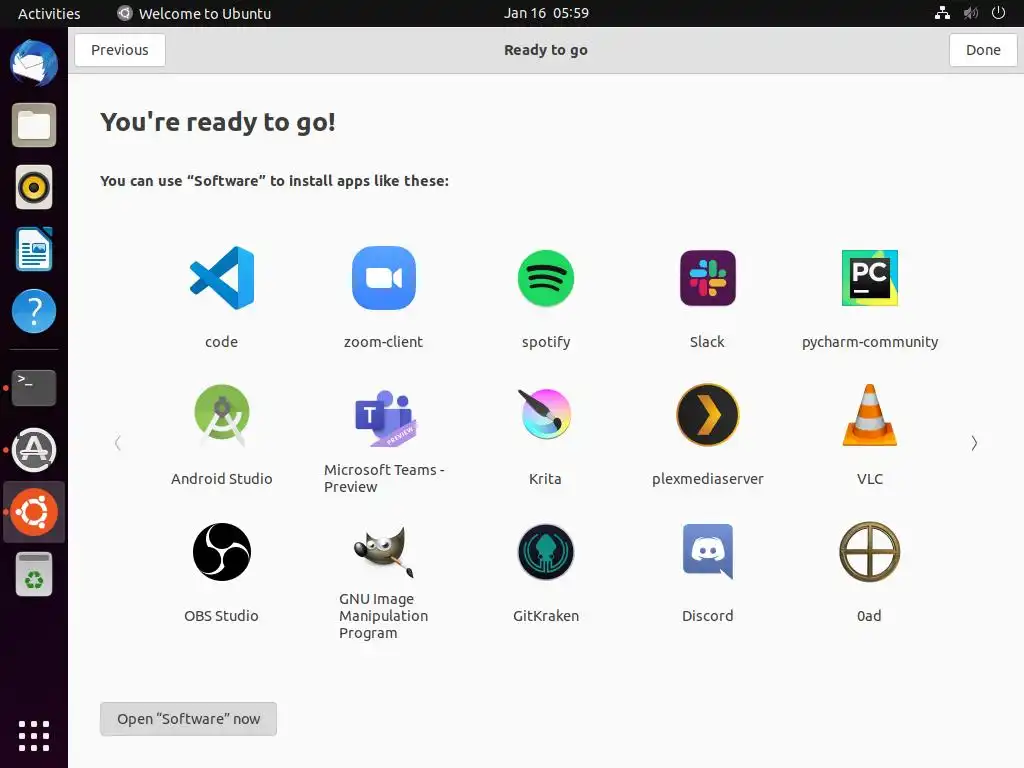Select the Ubuntu welcome icon in dock
The width and height of the screenshot is (1024, 768).
(x=34, y=512)
